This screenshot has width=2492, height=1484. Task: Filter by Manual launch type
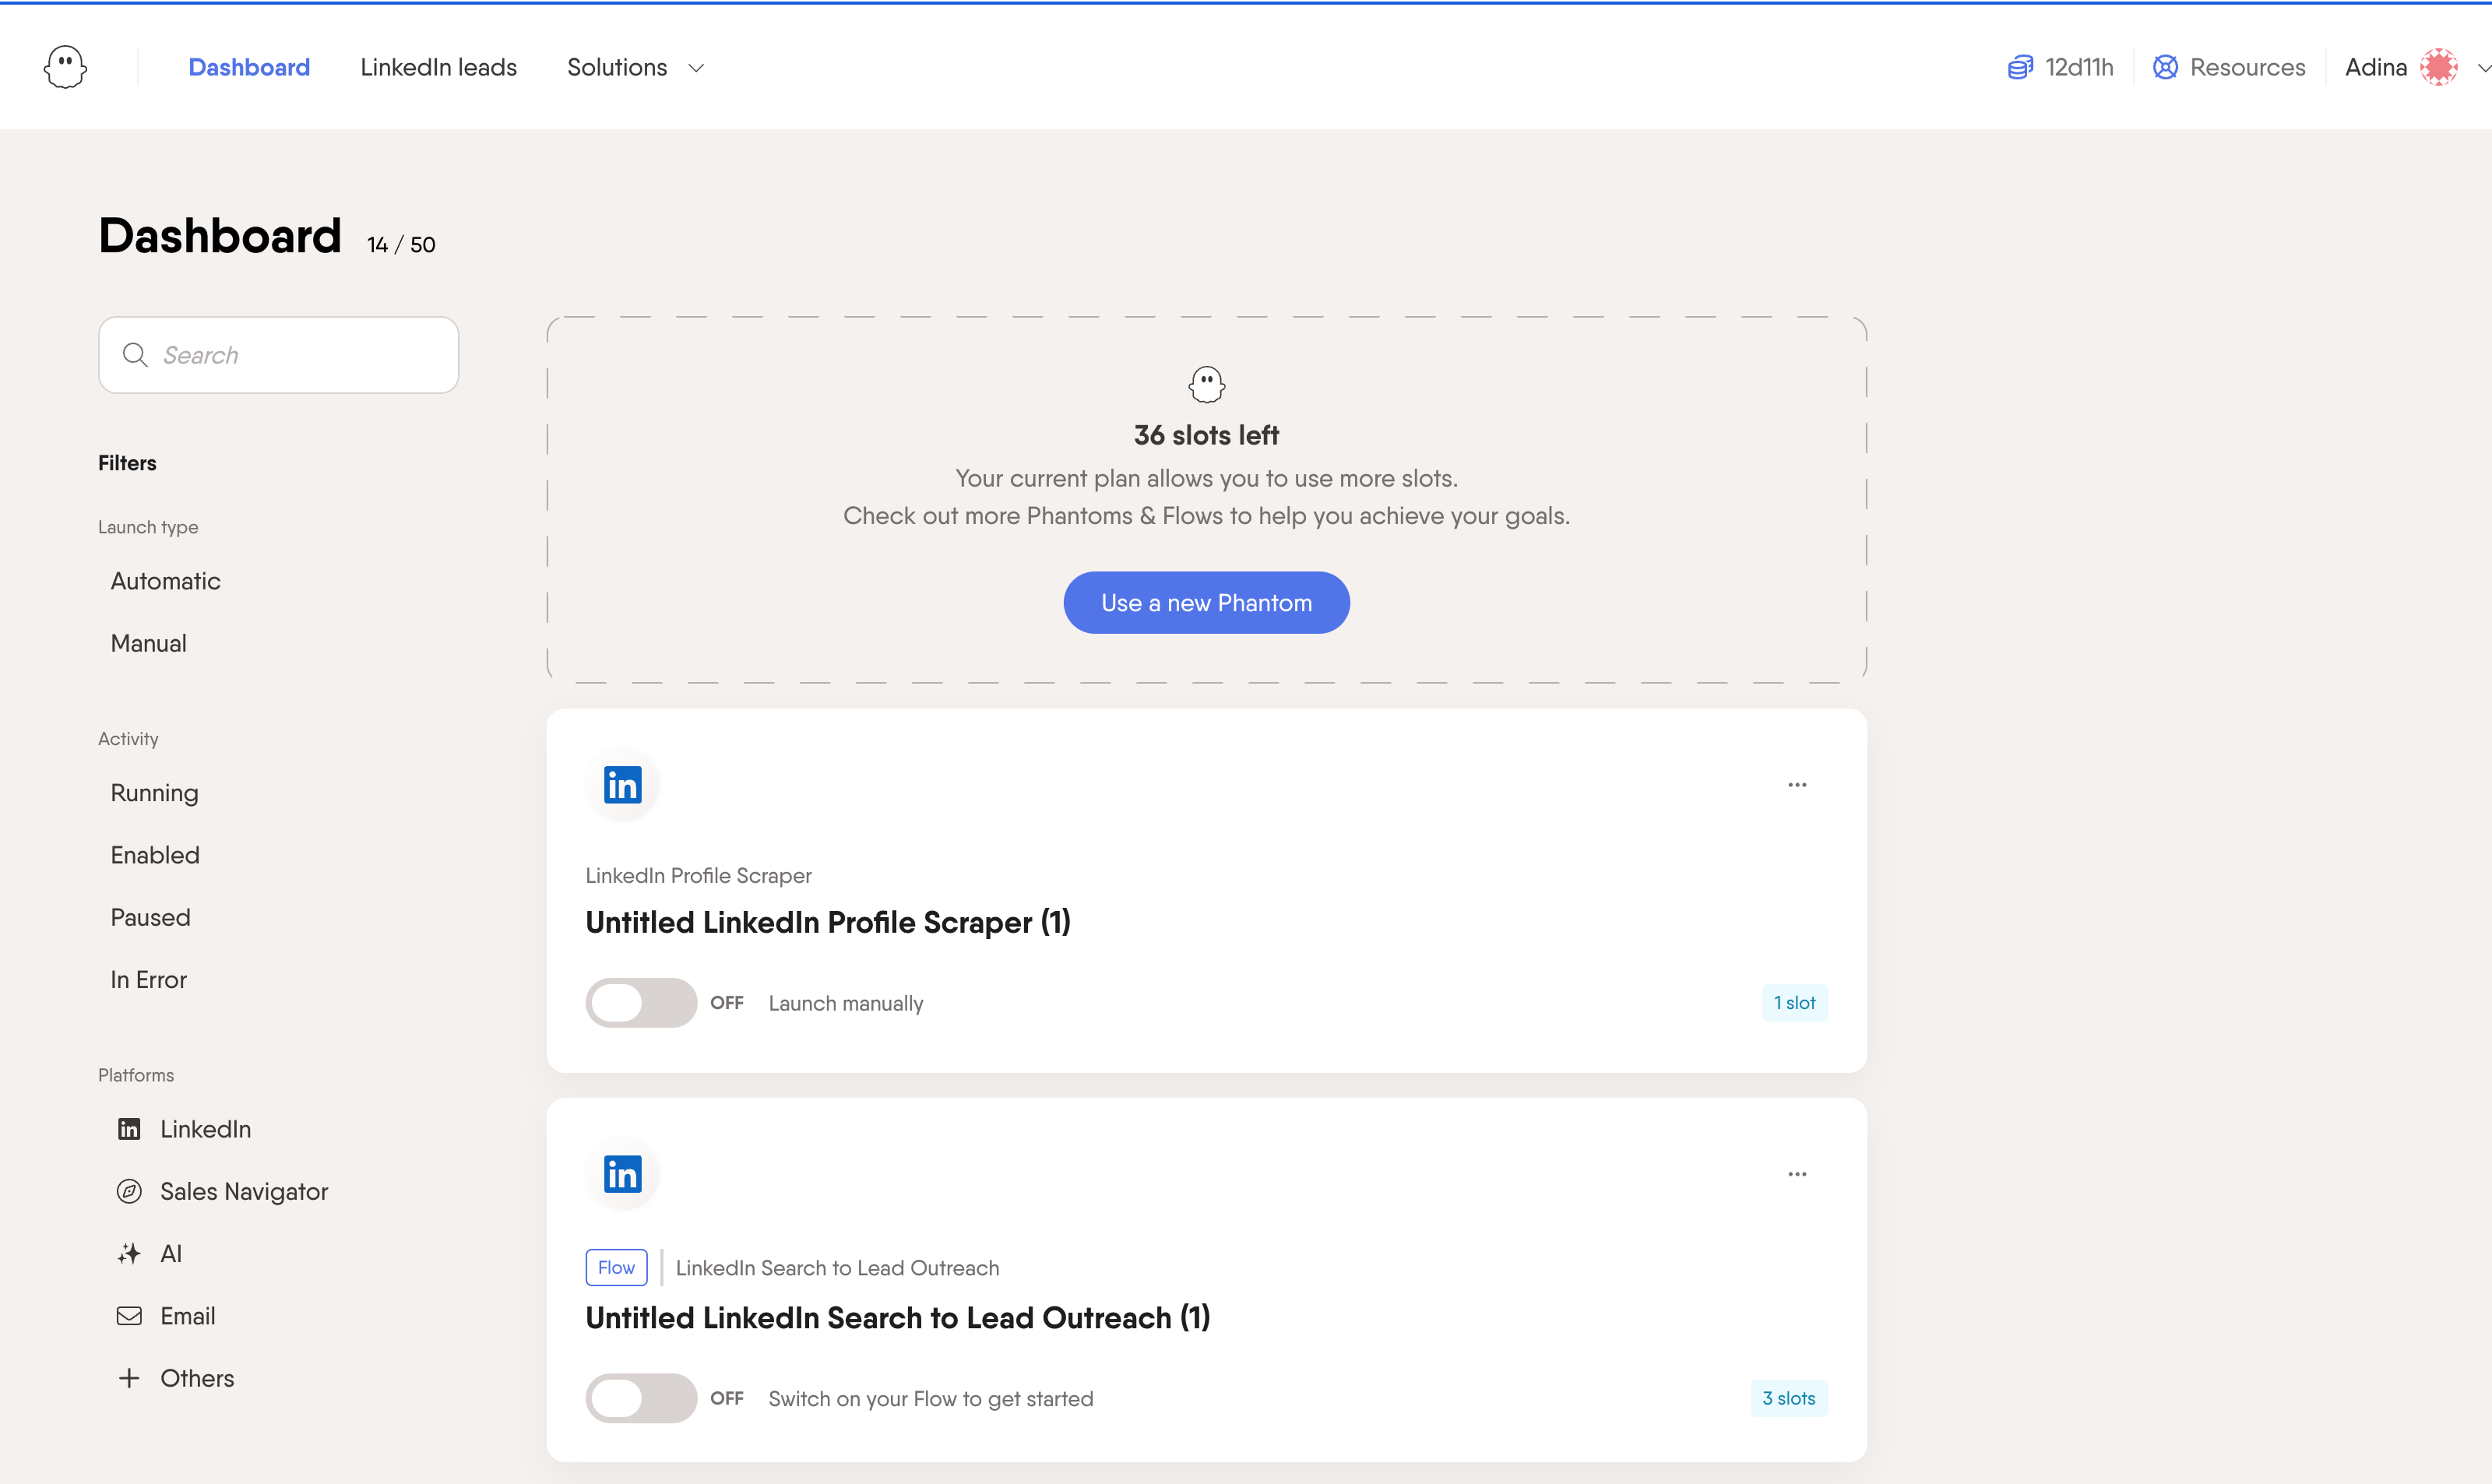click(x=148, y=643)
